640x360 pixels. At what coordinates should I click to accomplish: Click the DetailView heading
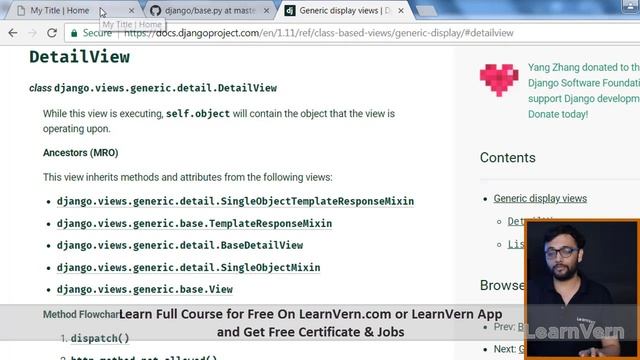pyautogui.click(x=80, y=57)
